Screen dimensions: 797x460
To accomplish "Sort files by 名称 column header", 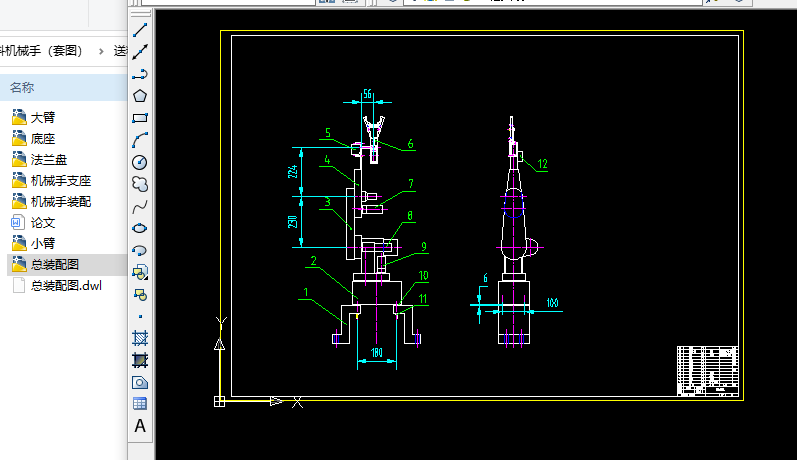I will pos(22,87).
